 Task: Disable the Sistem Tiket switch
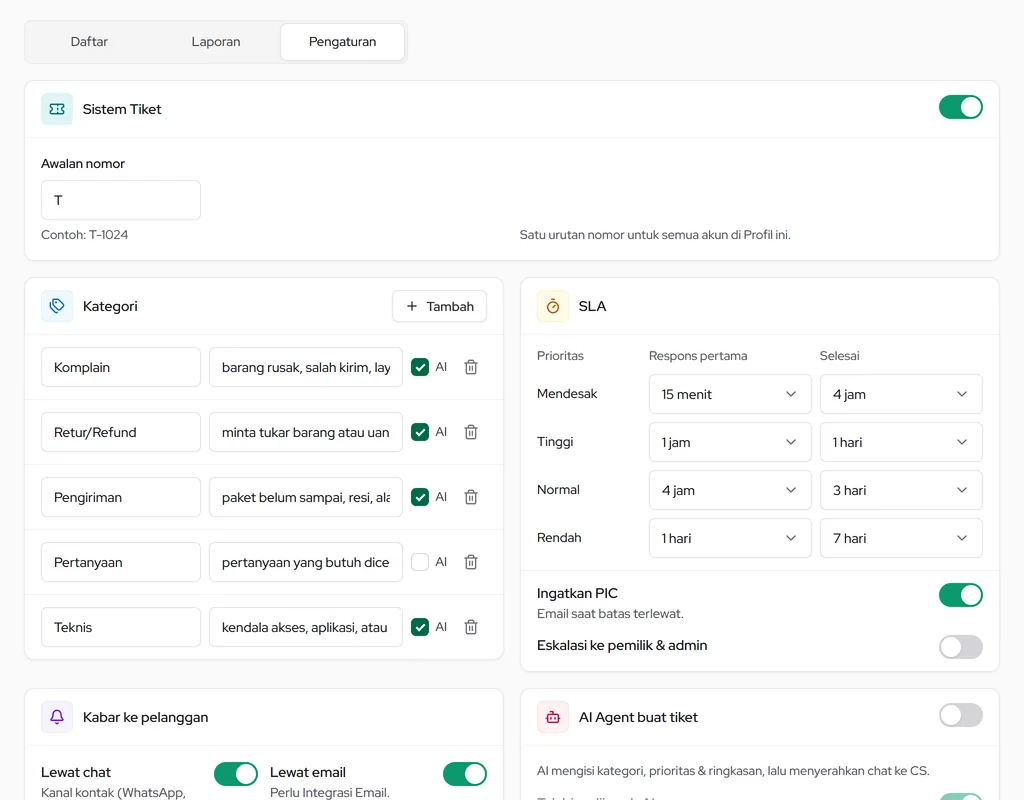click(961, 107)
